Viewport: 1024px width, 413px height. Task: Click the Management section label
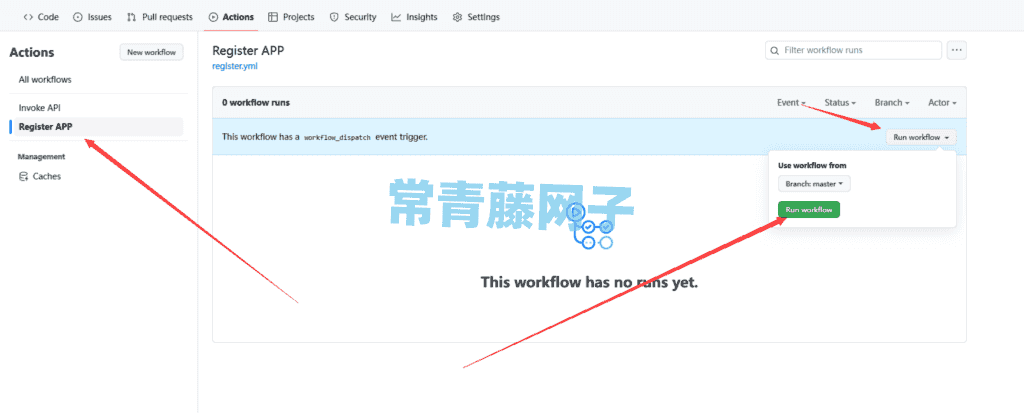click(x=41, y=157)
